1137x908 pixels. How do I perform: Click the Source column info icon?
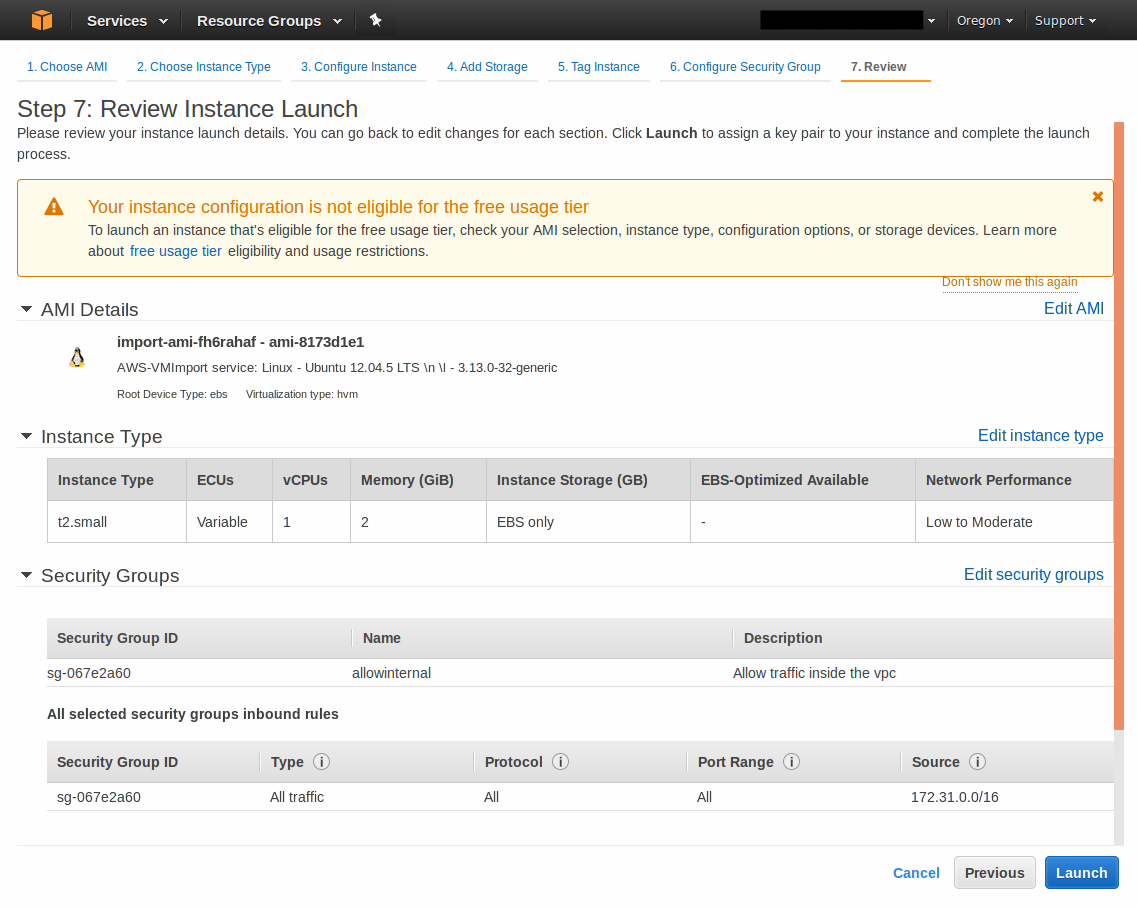coord(977,762)
